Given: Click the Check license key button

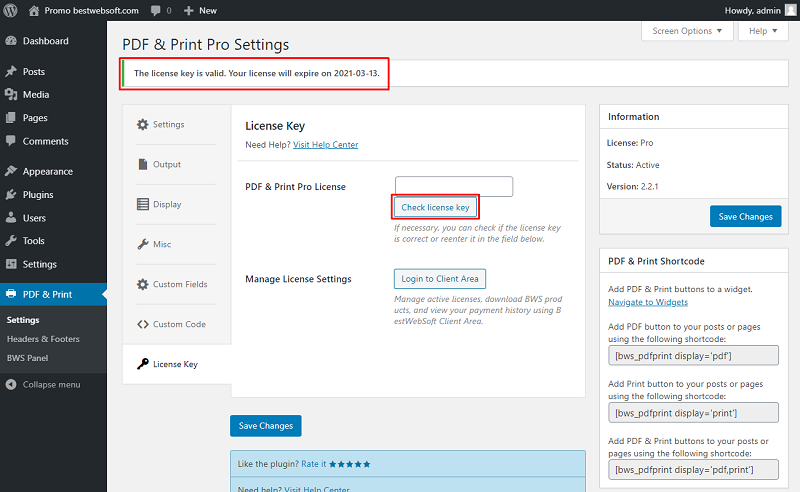Looking at the screenshot, I should tap(435, 207).
